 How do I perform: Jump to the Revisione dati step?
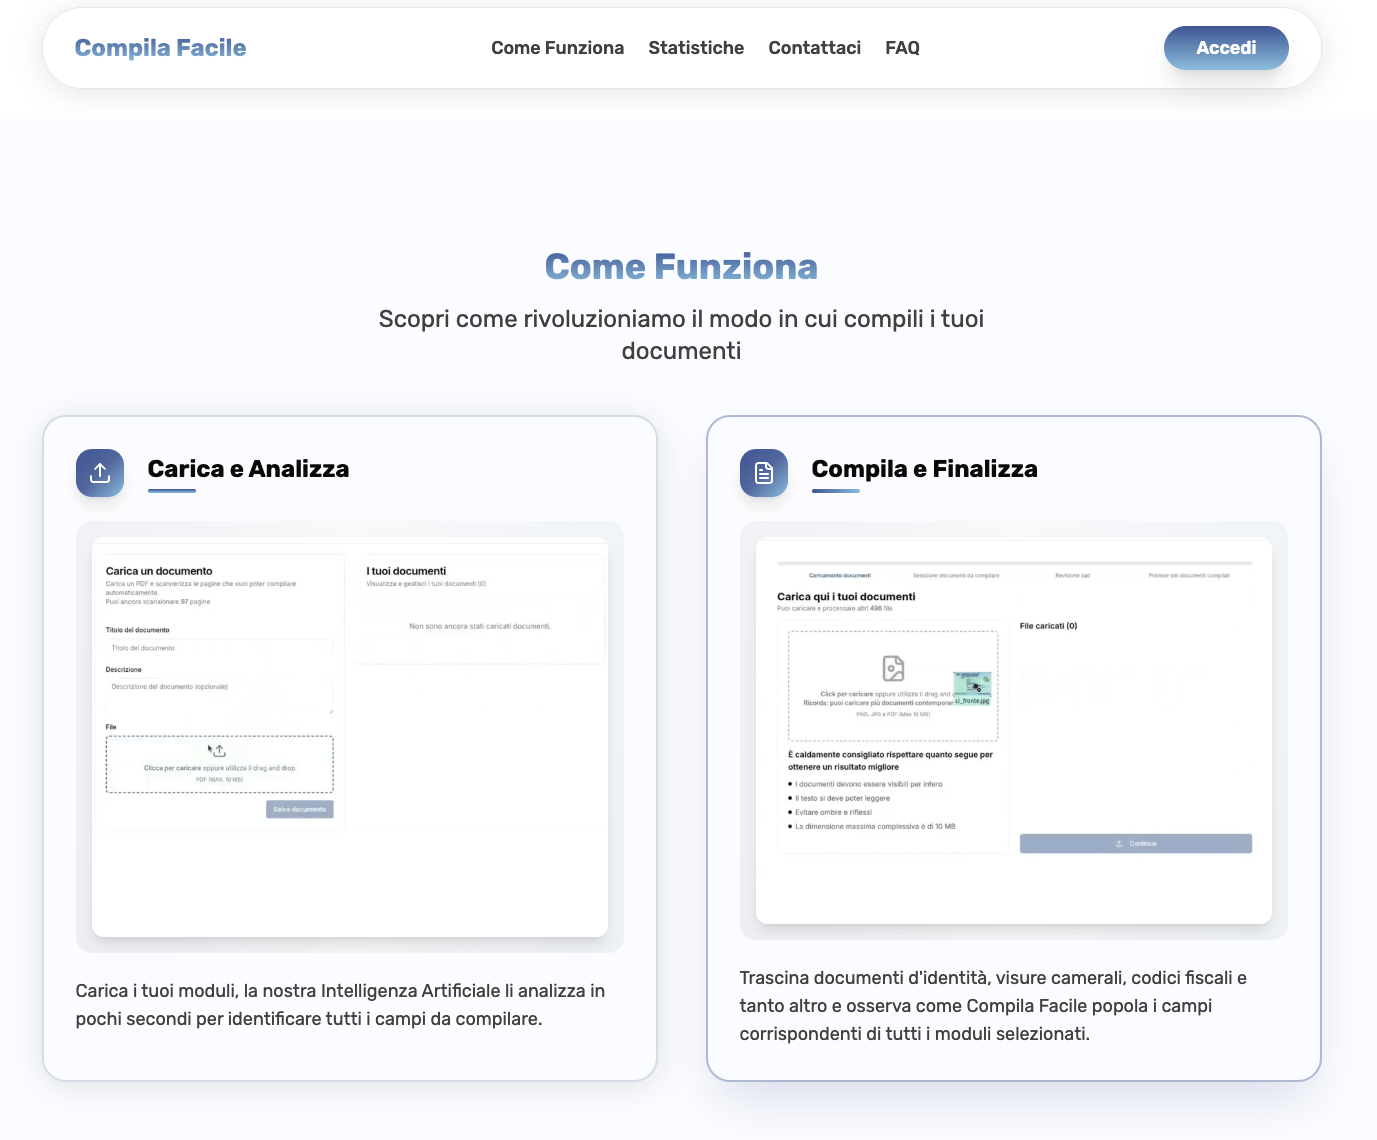[1072, 575]
